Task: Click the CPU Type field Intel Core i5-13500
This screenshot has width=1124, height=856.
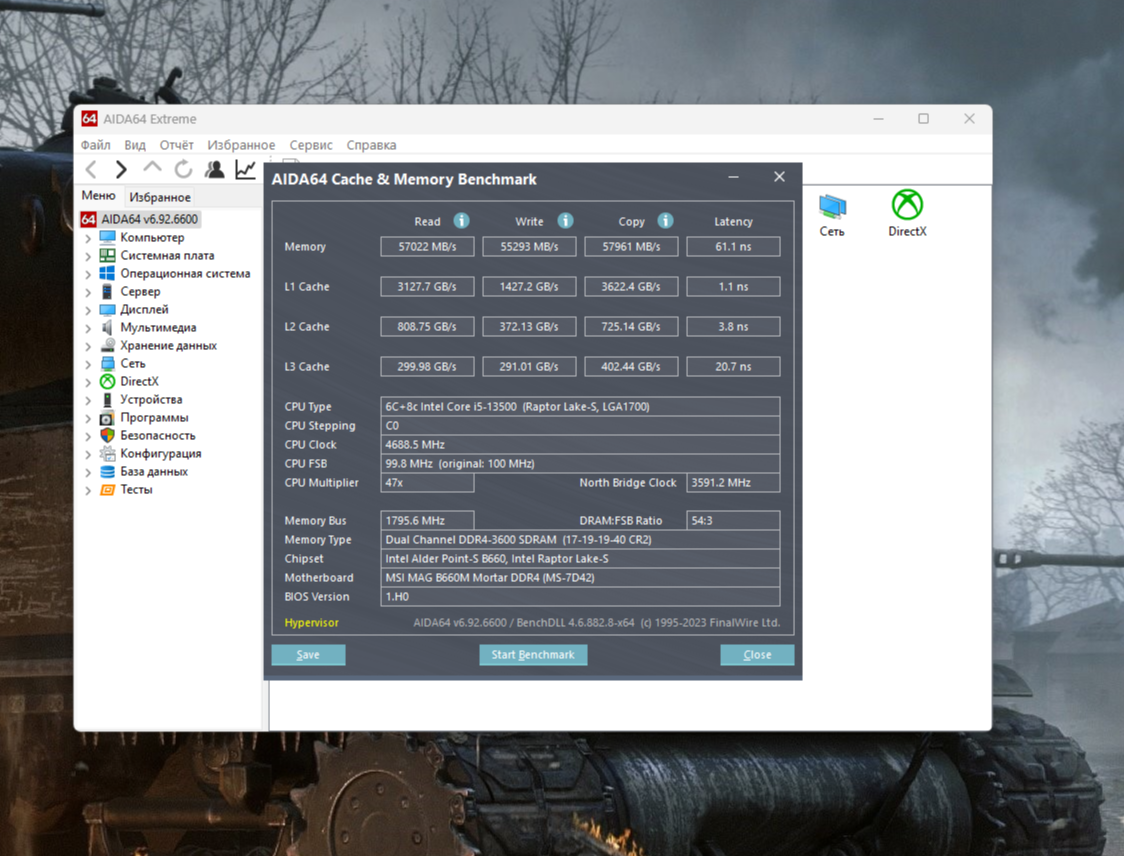Action: coord(580,406)
